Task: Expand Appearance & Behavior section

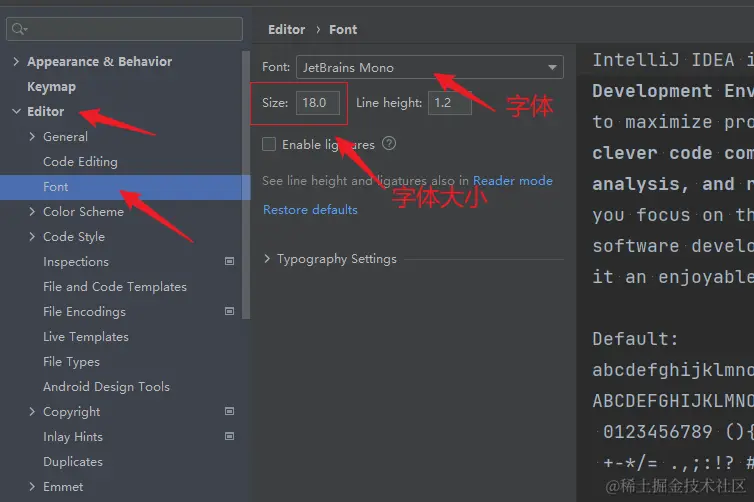Action: 16,62
